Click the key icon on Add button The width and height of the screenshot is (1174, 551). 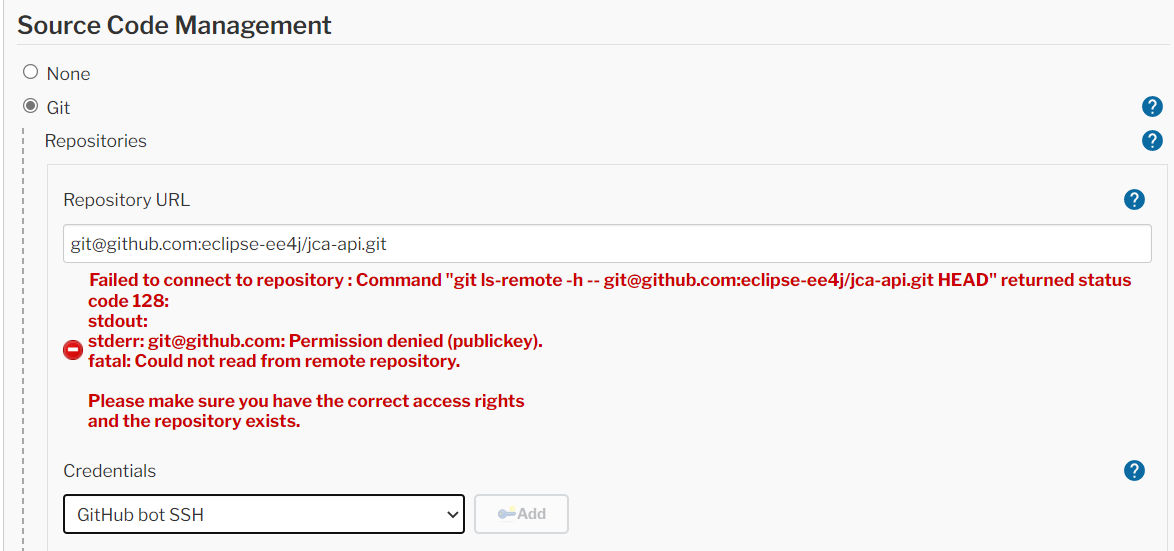pos(506,514)
